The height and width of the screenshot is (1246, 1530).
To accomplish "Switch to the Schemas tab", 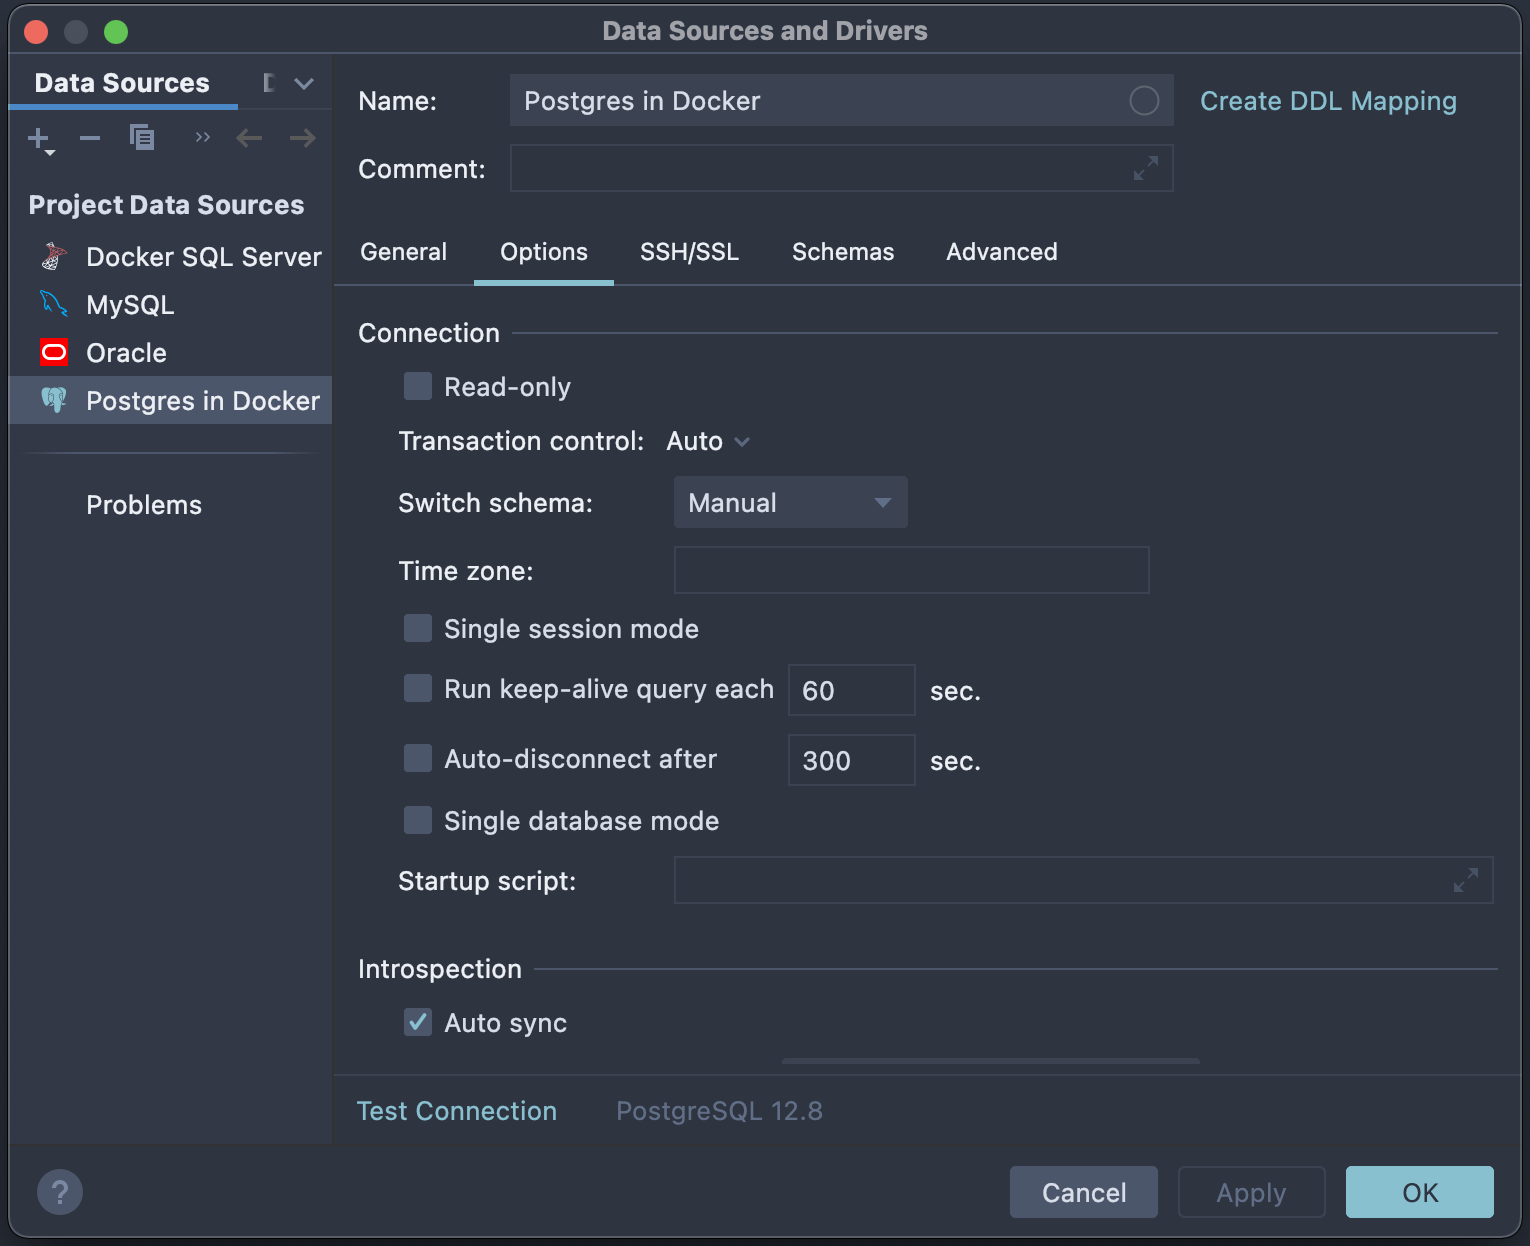I will click(x=842, y=252).
